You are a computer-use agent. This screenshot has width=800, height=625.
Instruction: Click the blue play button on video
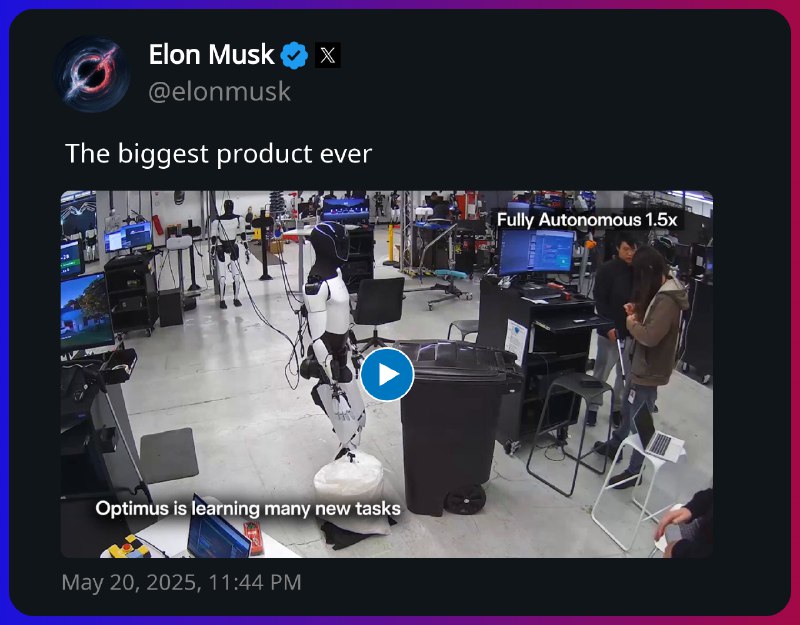pos(387,374)
